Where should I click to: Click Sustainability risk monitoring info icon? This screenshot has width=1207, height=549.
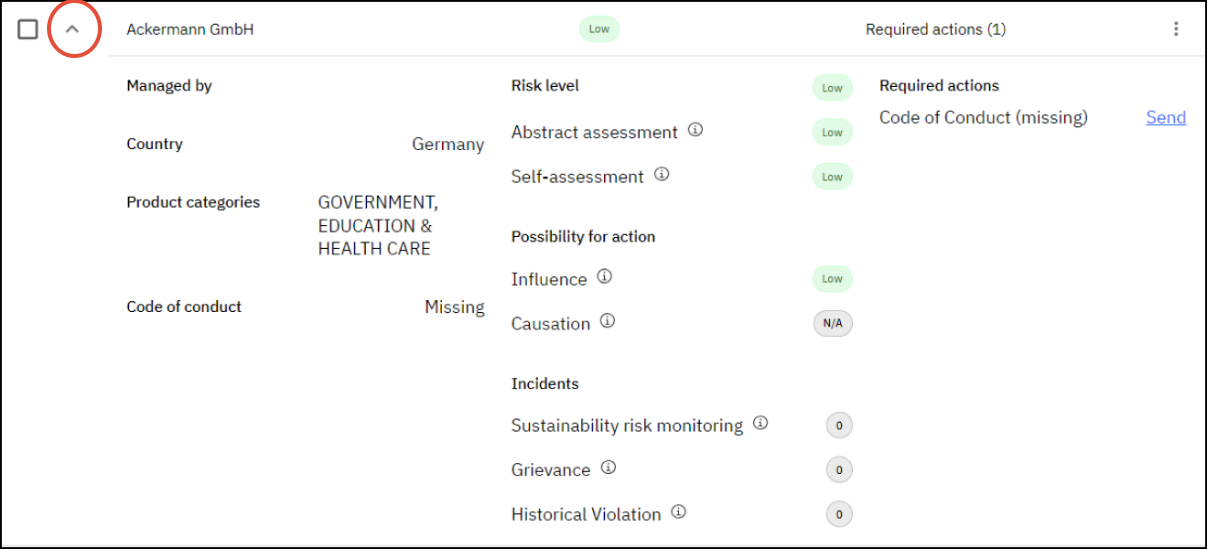pos(760,423)
